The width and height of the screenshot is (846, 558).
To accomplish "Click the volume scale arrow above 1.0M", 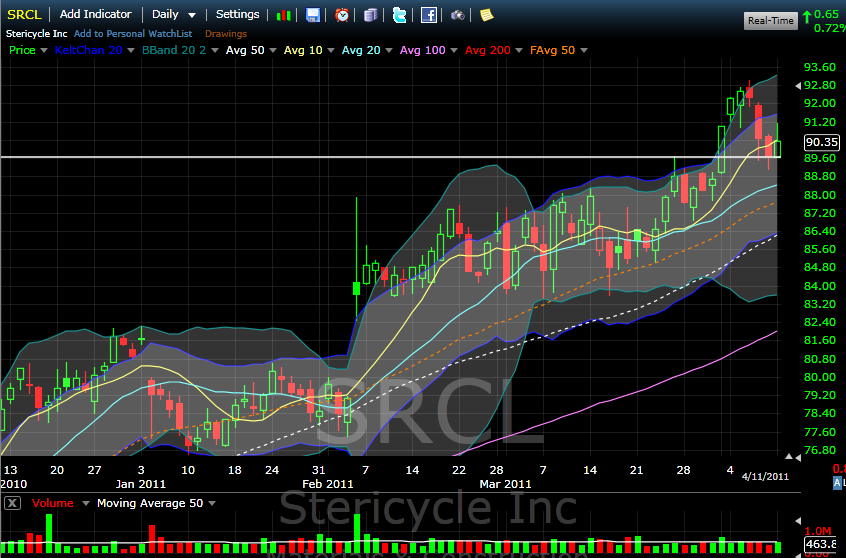I will pos(798,521).
